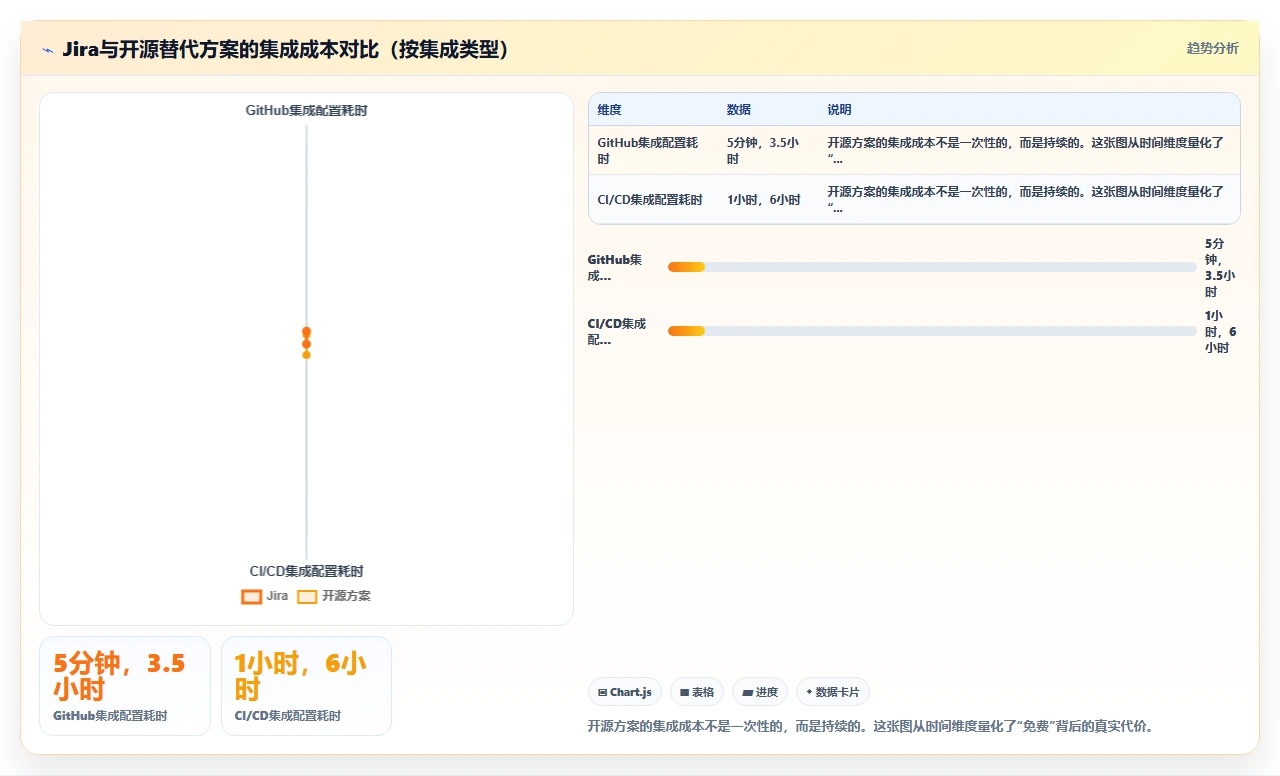Select the footer summary sentence below the chips
This screenshot has width=1280, height=776.
click(x=871, y=726)
